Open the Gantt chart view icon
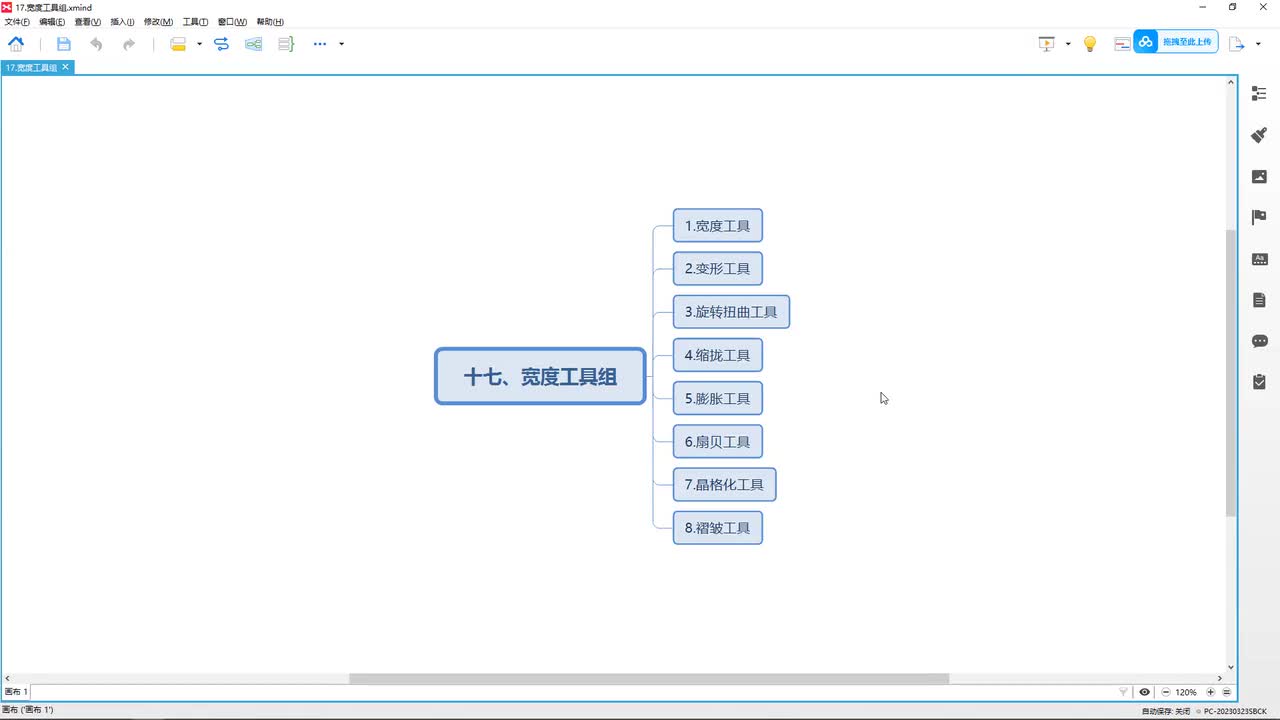Image resolution: width=1280 pixels, height=720 pixels. pos(1122,44)
